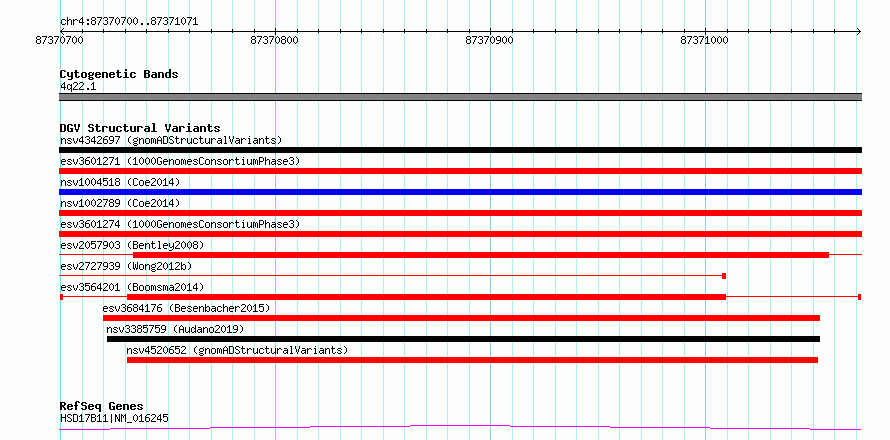Click the red nsv4520652 variant bar

[472, 360]
